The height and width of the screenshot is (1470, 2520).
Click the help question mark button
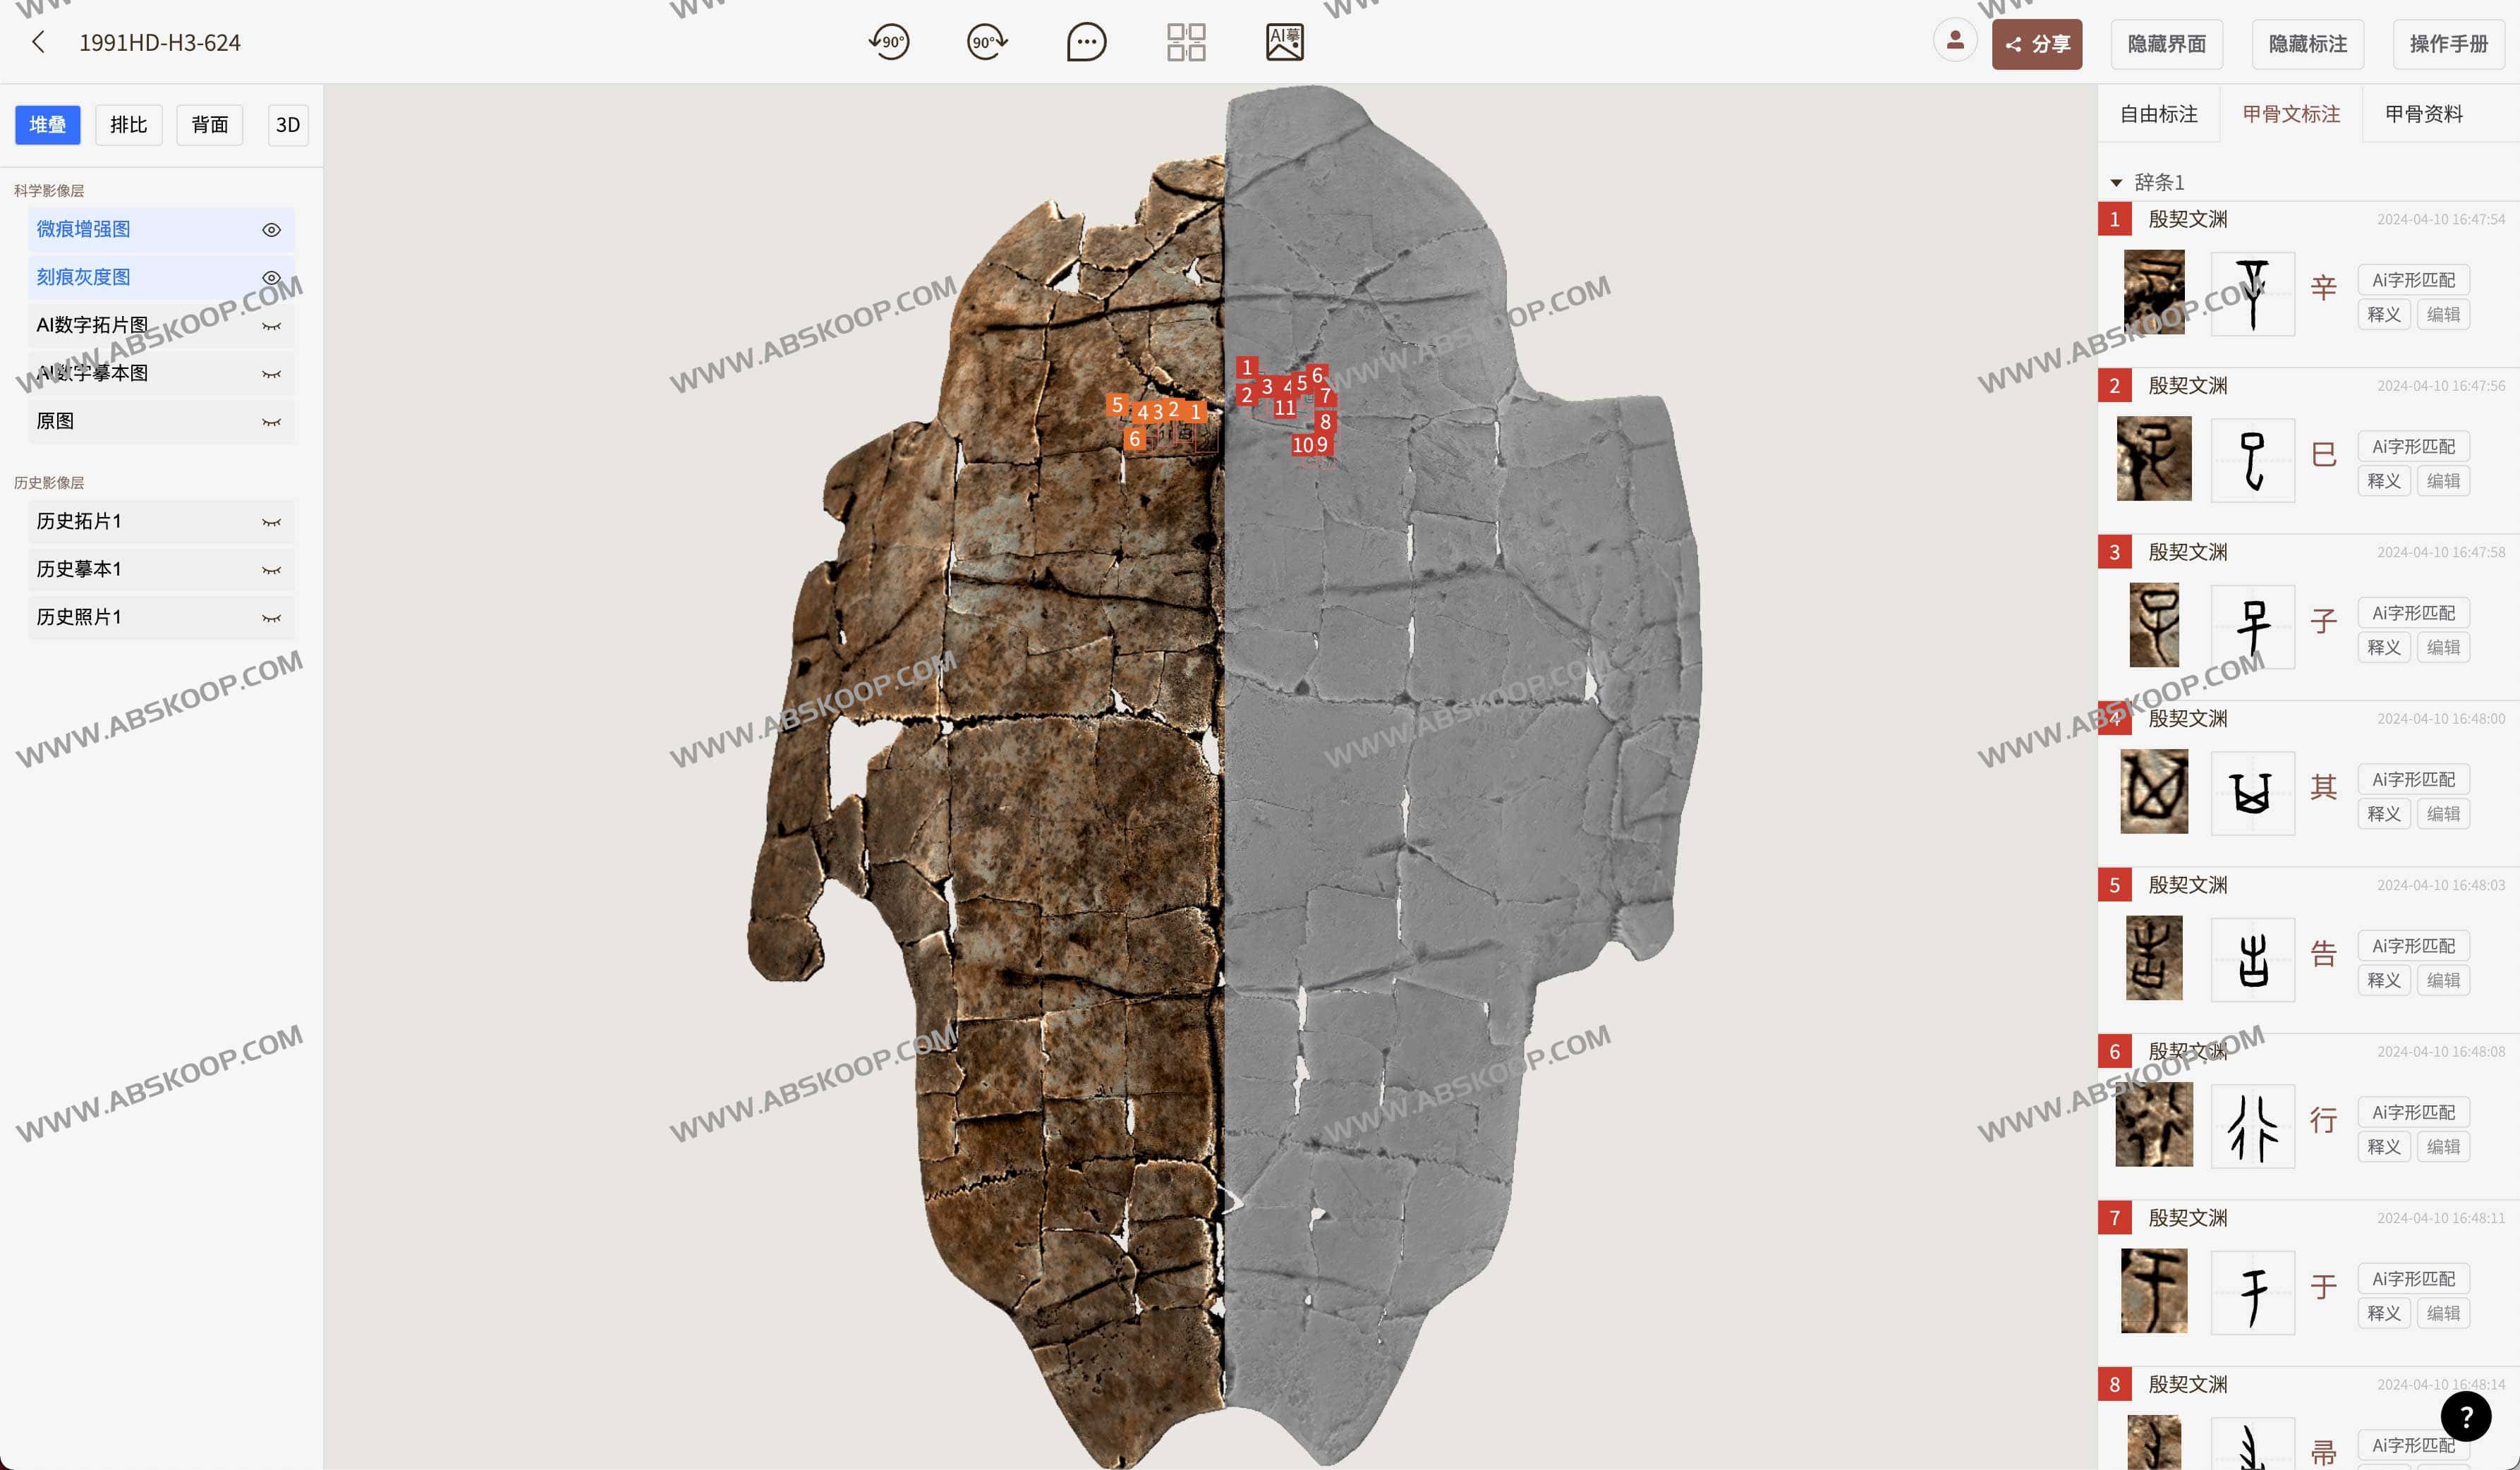2465,1416
